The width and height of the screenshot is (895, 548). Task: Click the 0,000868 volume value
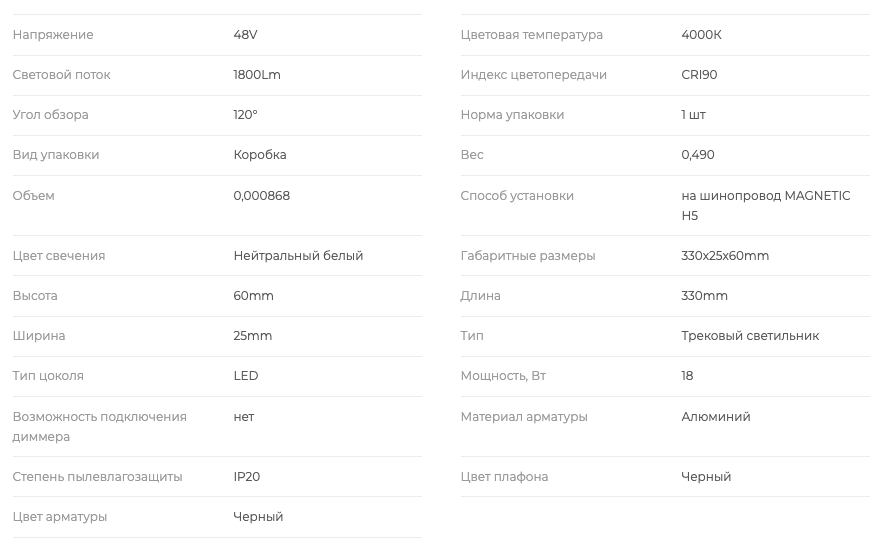[261, 196]
